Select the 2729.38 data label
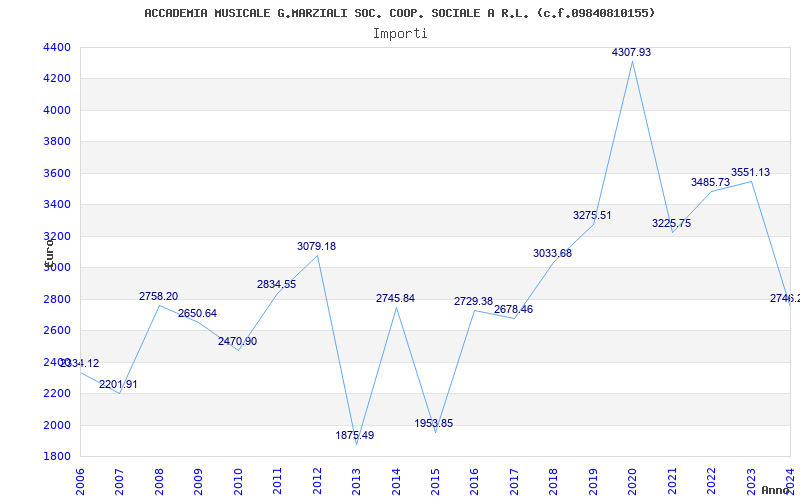 click(x=473, y=302)
